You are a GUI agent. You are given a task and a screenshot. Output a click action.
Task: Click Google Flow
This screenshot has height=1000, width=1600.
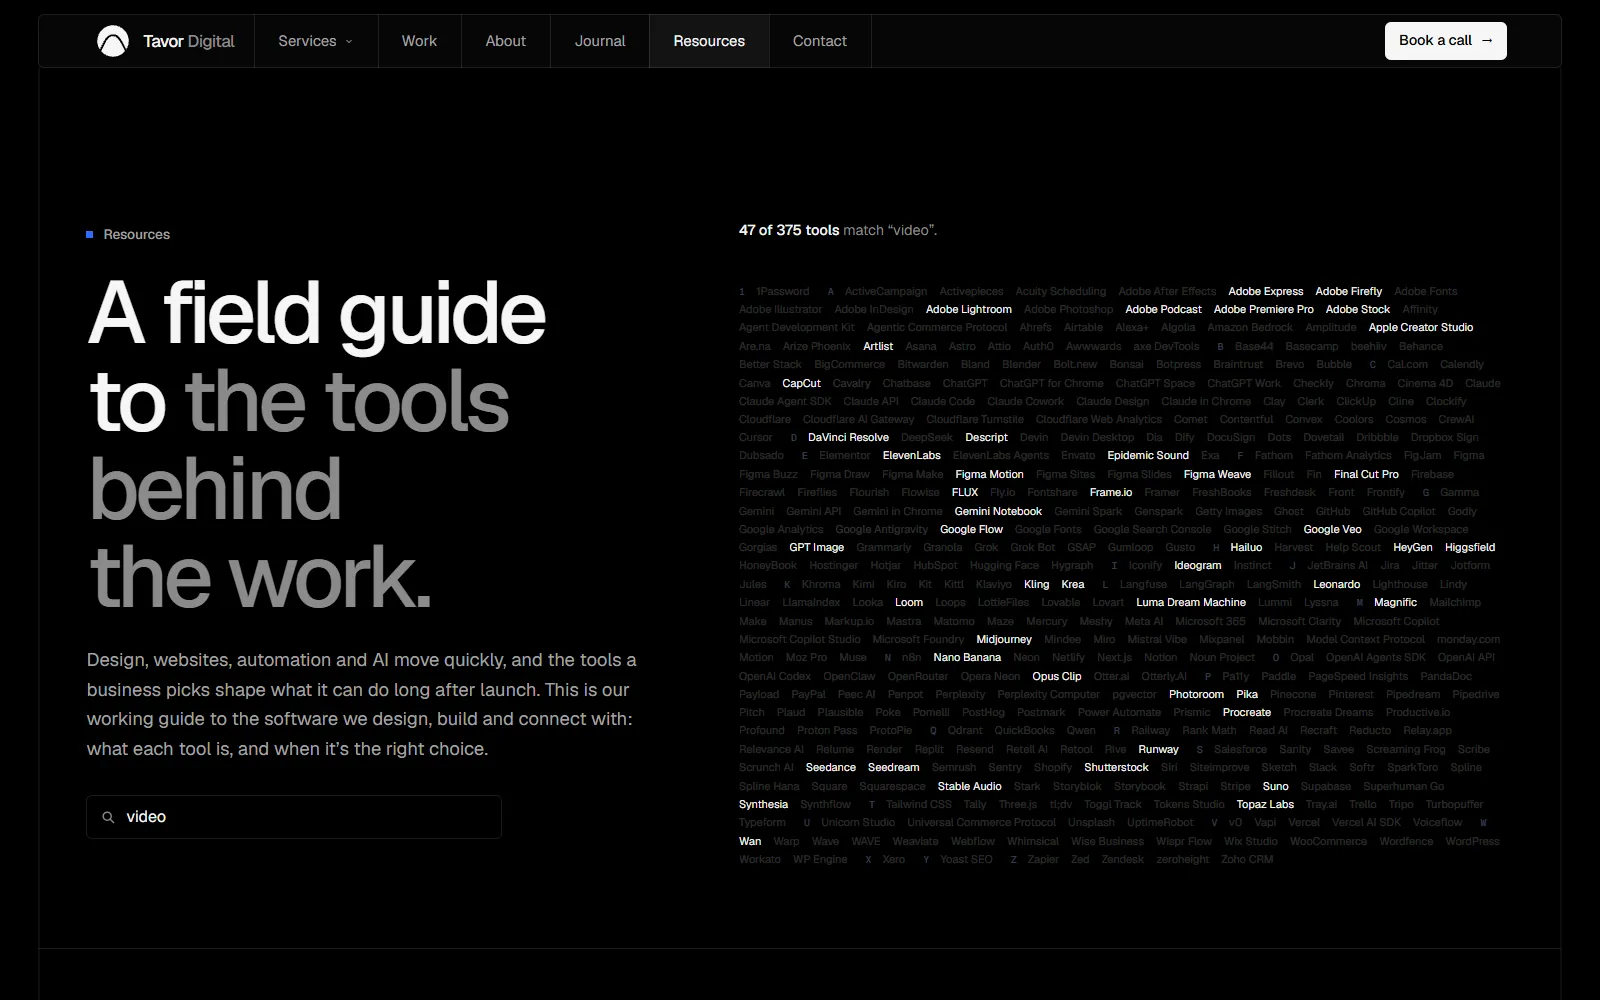point(971,529)
